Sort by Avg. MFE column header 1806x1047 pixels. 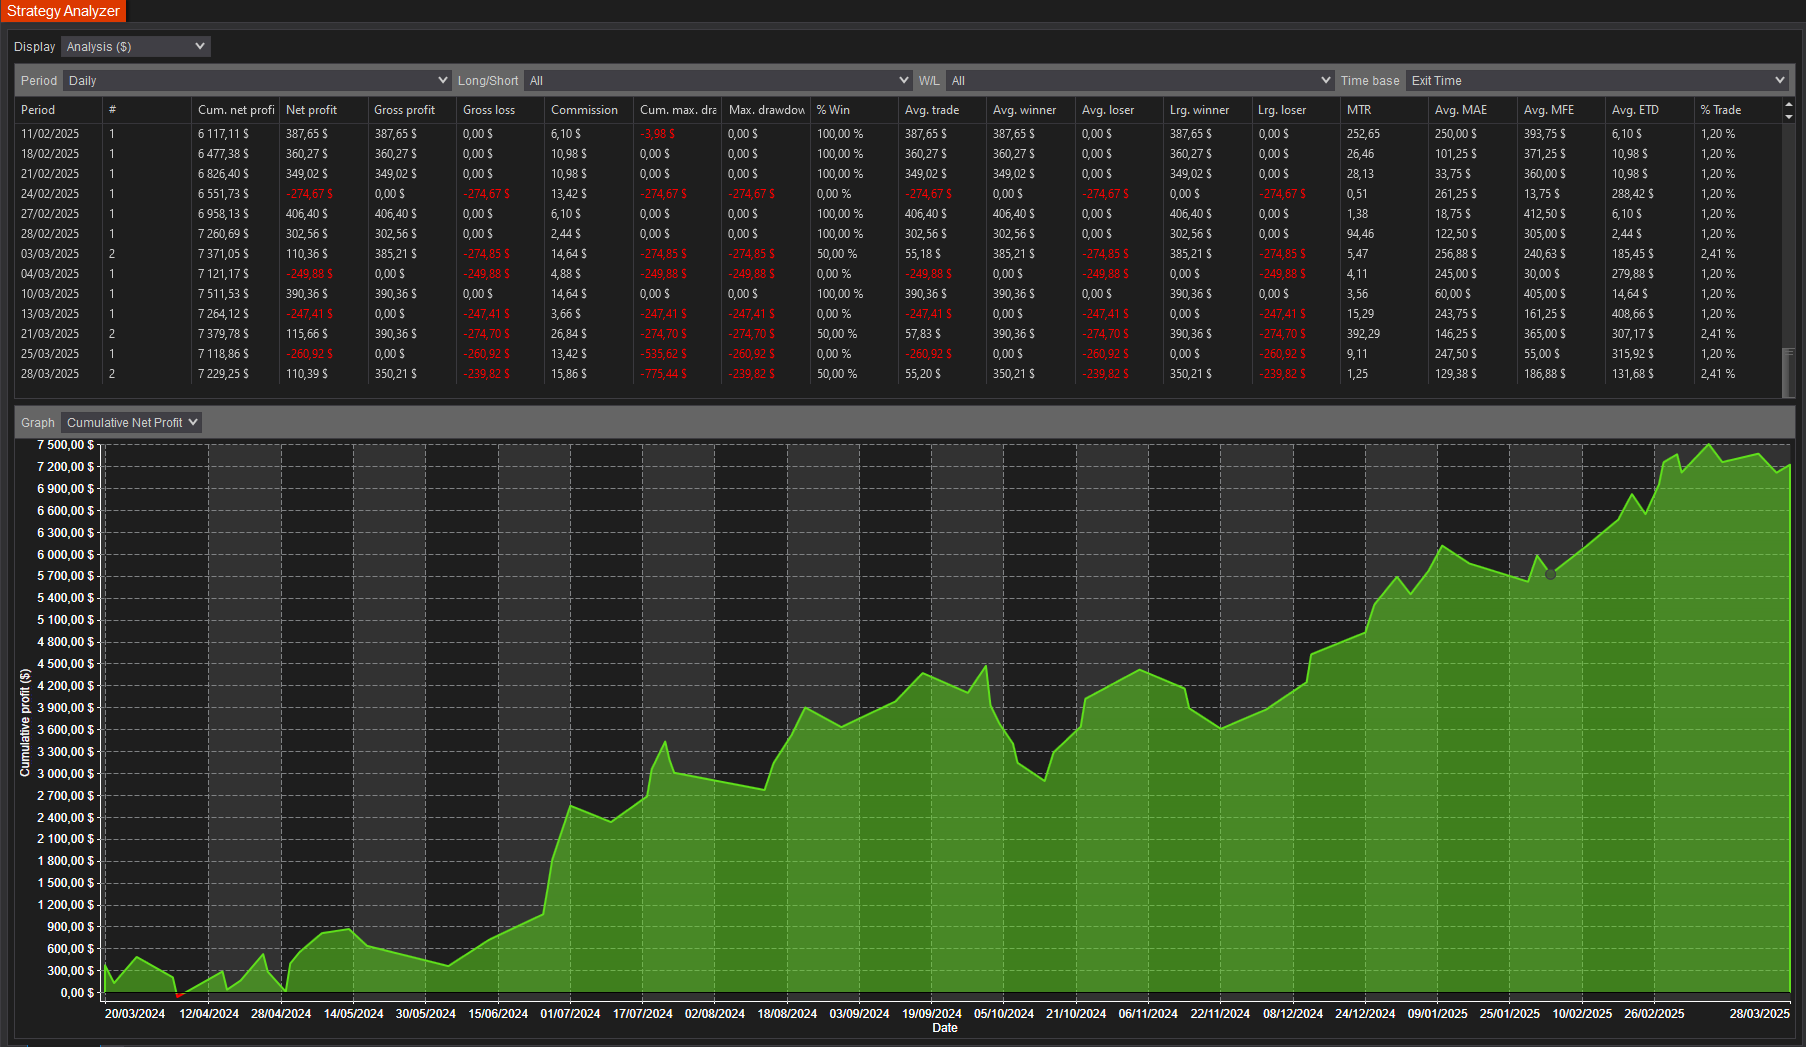click(1562, 110)
